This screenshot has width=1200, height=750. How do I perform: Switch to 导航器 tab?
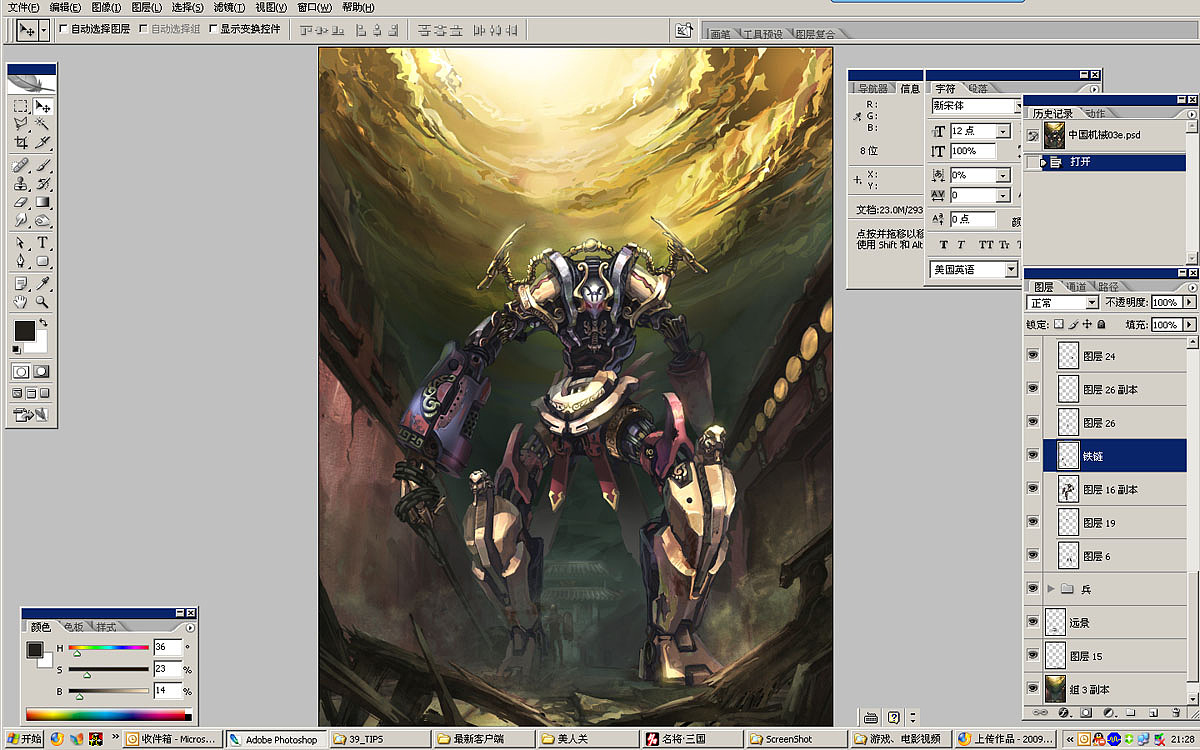873,89
